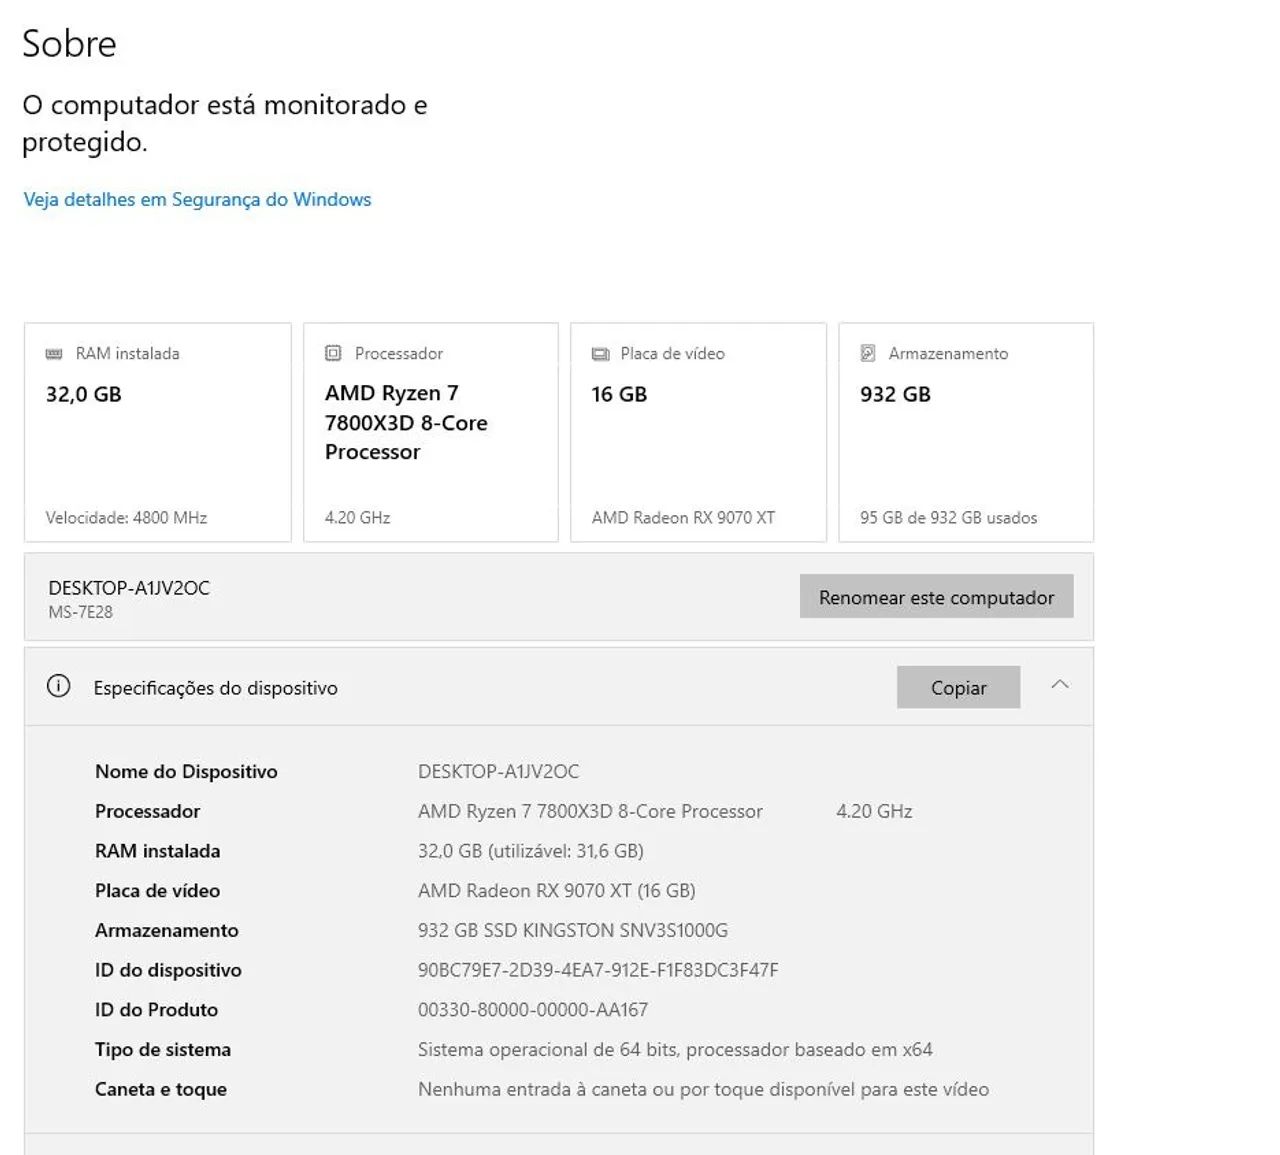Select the 32,0 GB (utilizável: 31,6 GB) value
Image resolution: width=1280 pixels, height=1155 pixels.
click(530, 851)
